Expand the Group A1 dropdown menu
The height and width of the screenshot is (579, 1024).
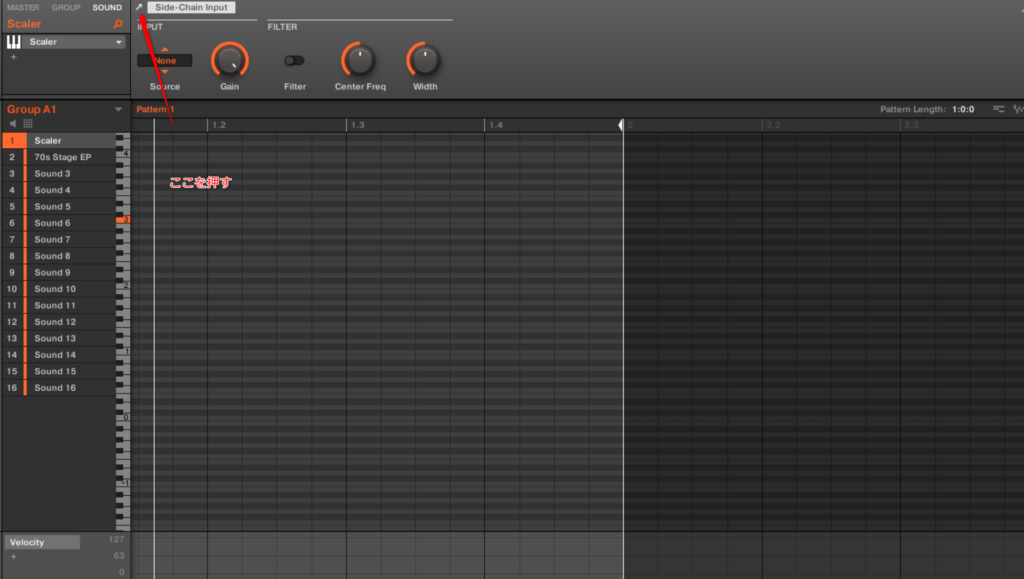click(x=118, y=109)
